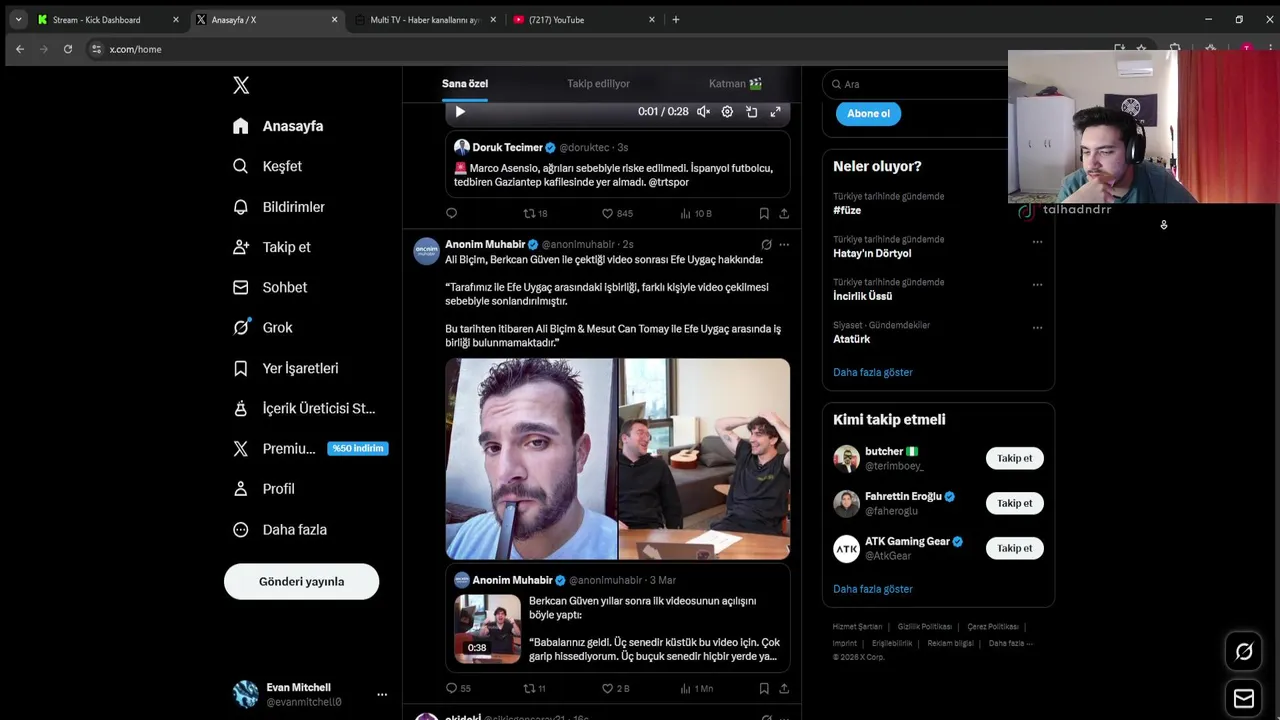Viewport: 1280px width, 720px height.
Task: Play the video at top
Action: pyautogui.click(x=460, y=112)
